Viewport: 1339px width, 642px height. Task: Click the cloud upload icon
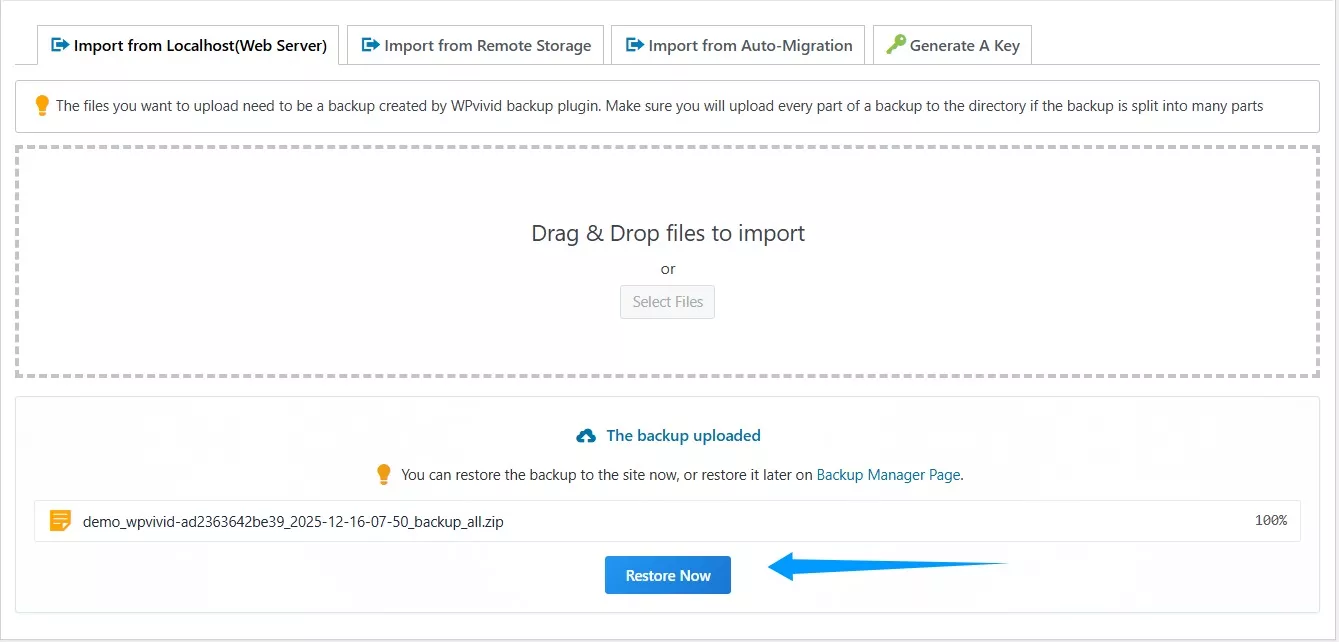point(587,436)
